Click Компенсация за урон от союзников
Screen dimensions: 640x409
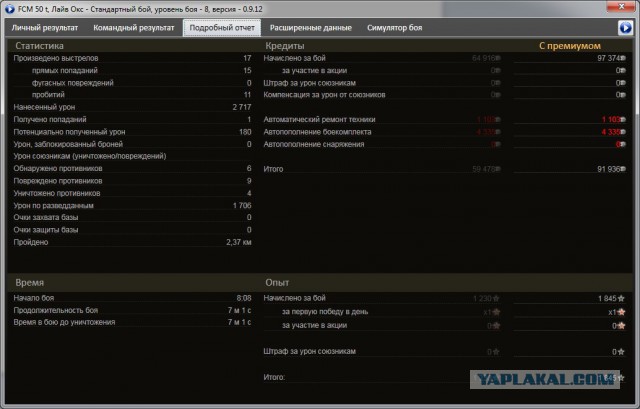(x=324, y=95)
